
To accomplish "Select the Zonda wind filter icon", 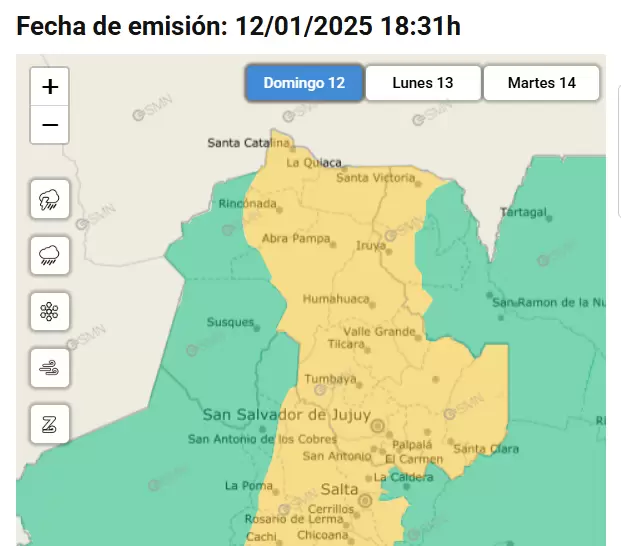I will tap(50, 424).
